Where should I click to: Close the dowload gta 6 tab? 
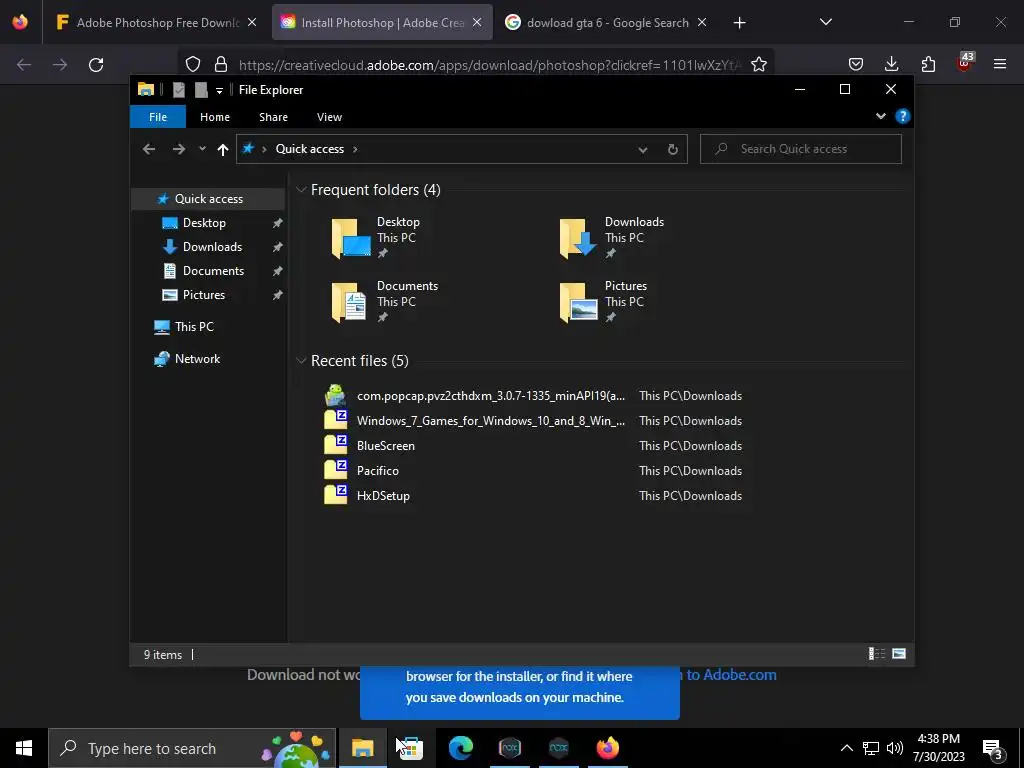point(702,23)
